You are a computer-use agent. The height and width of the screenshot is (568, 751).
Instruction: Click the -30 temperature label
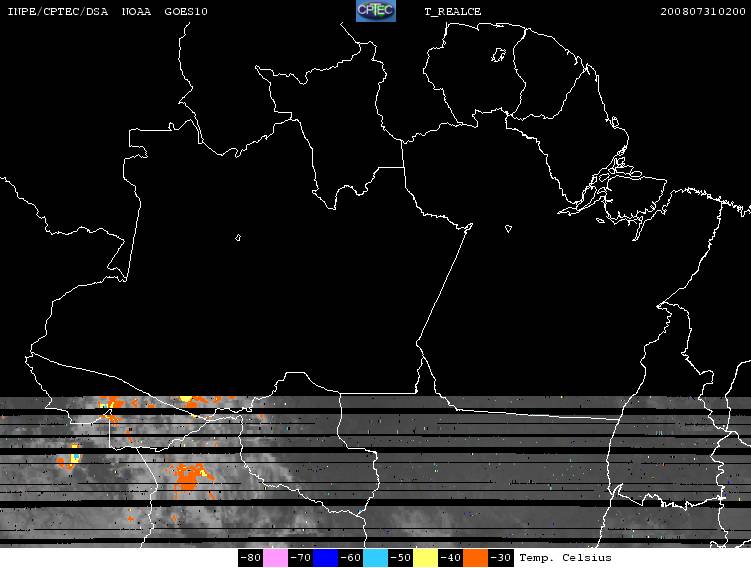[501, 558]
